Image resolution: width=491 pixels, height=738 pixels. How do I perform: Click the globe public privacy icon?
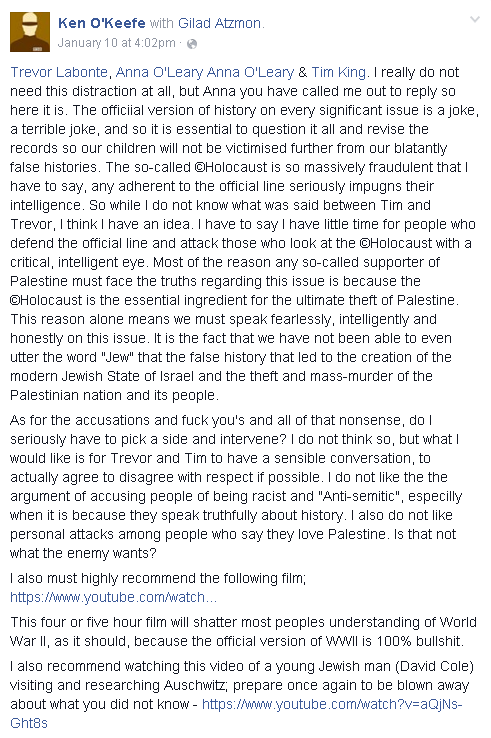[x=192, y=44]
